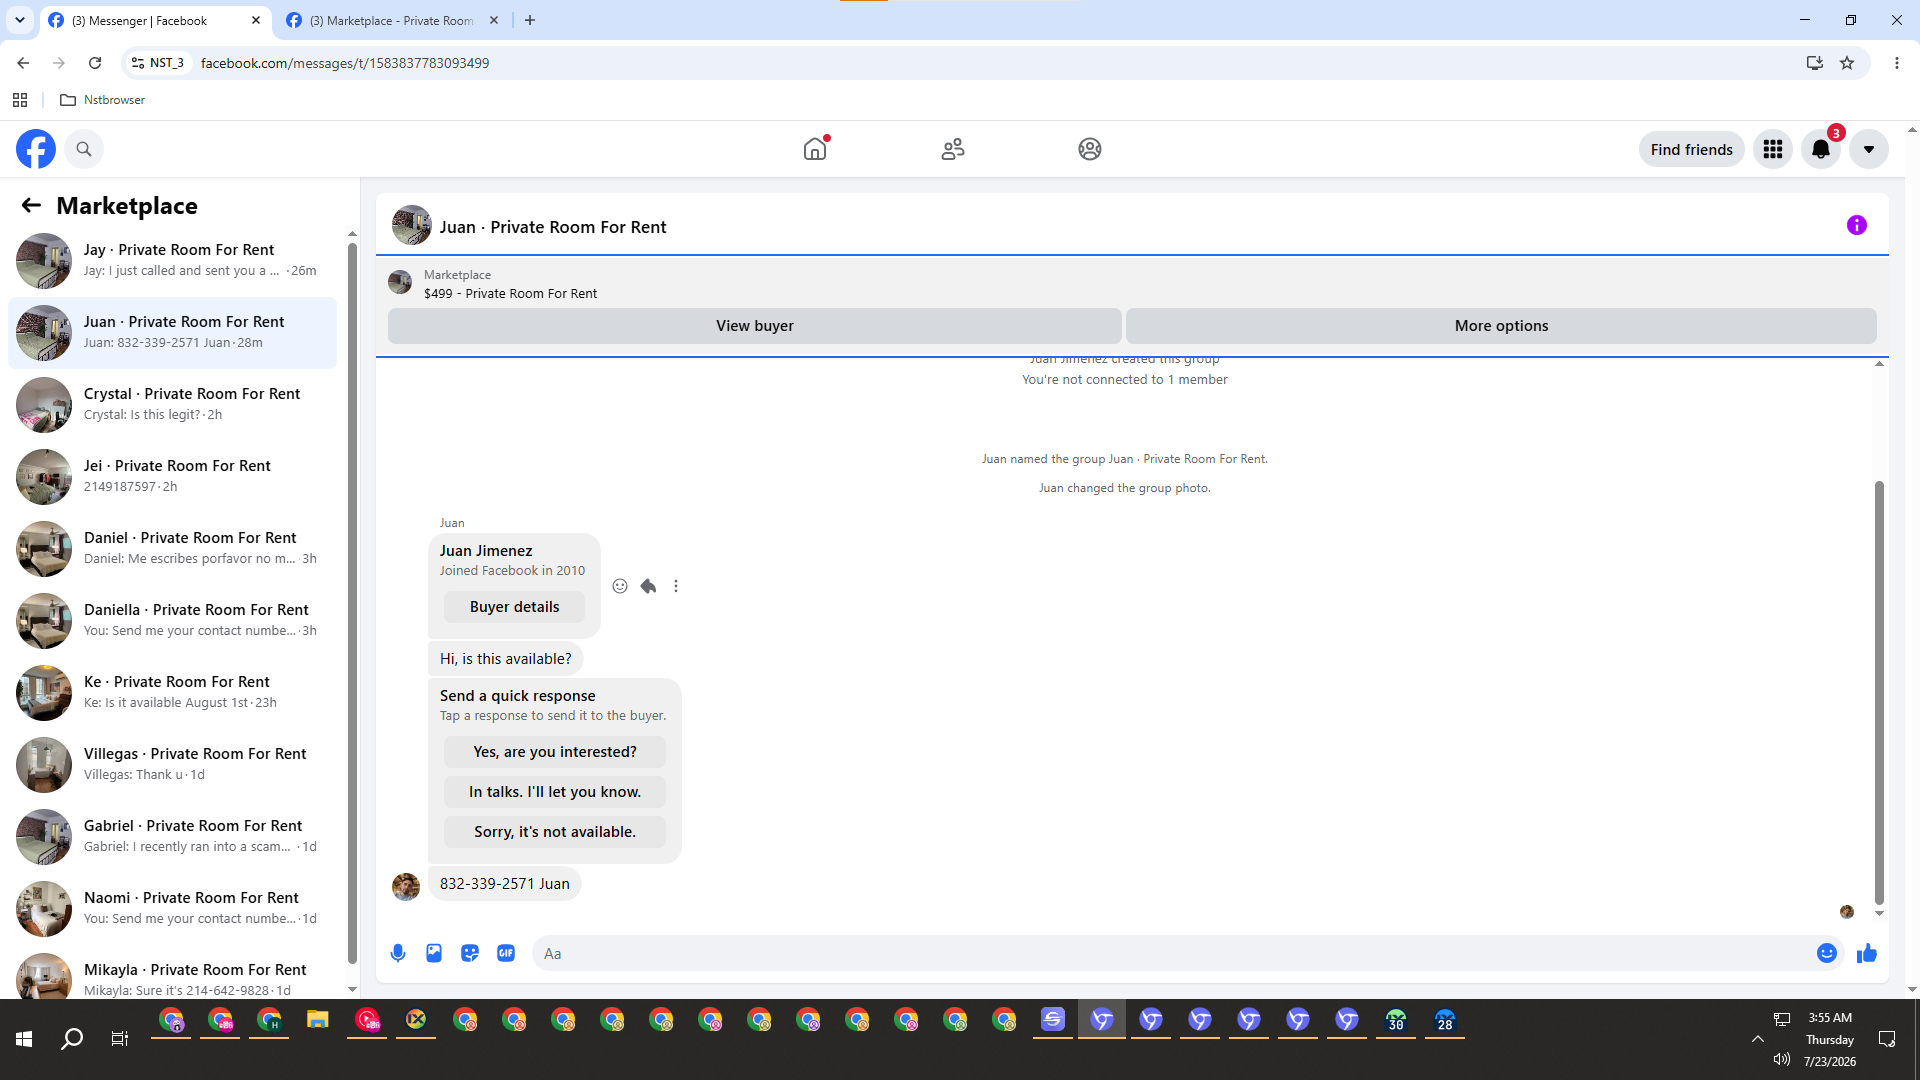Viewport: 1920px width, 1080px height.
Task: Open Buyer details for Juan Jimenez
Action: pyautogui.click(x=514, y=607)
